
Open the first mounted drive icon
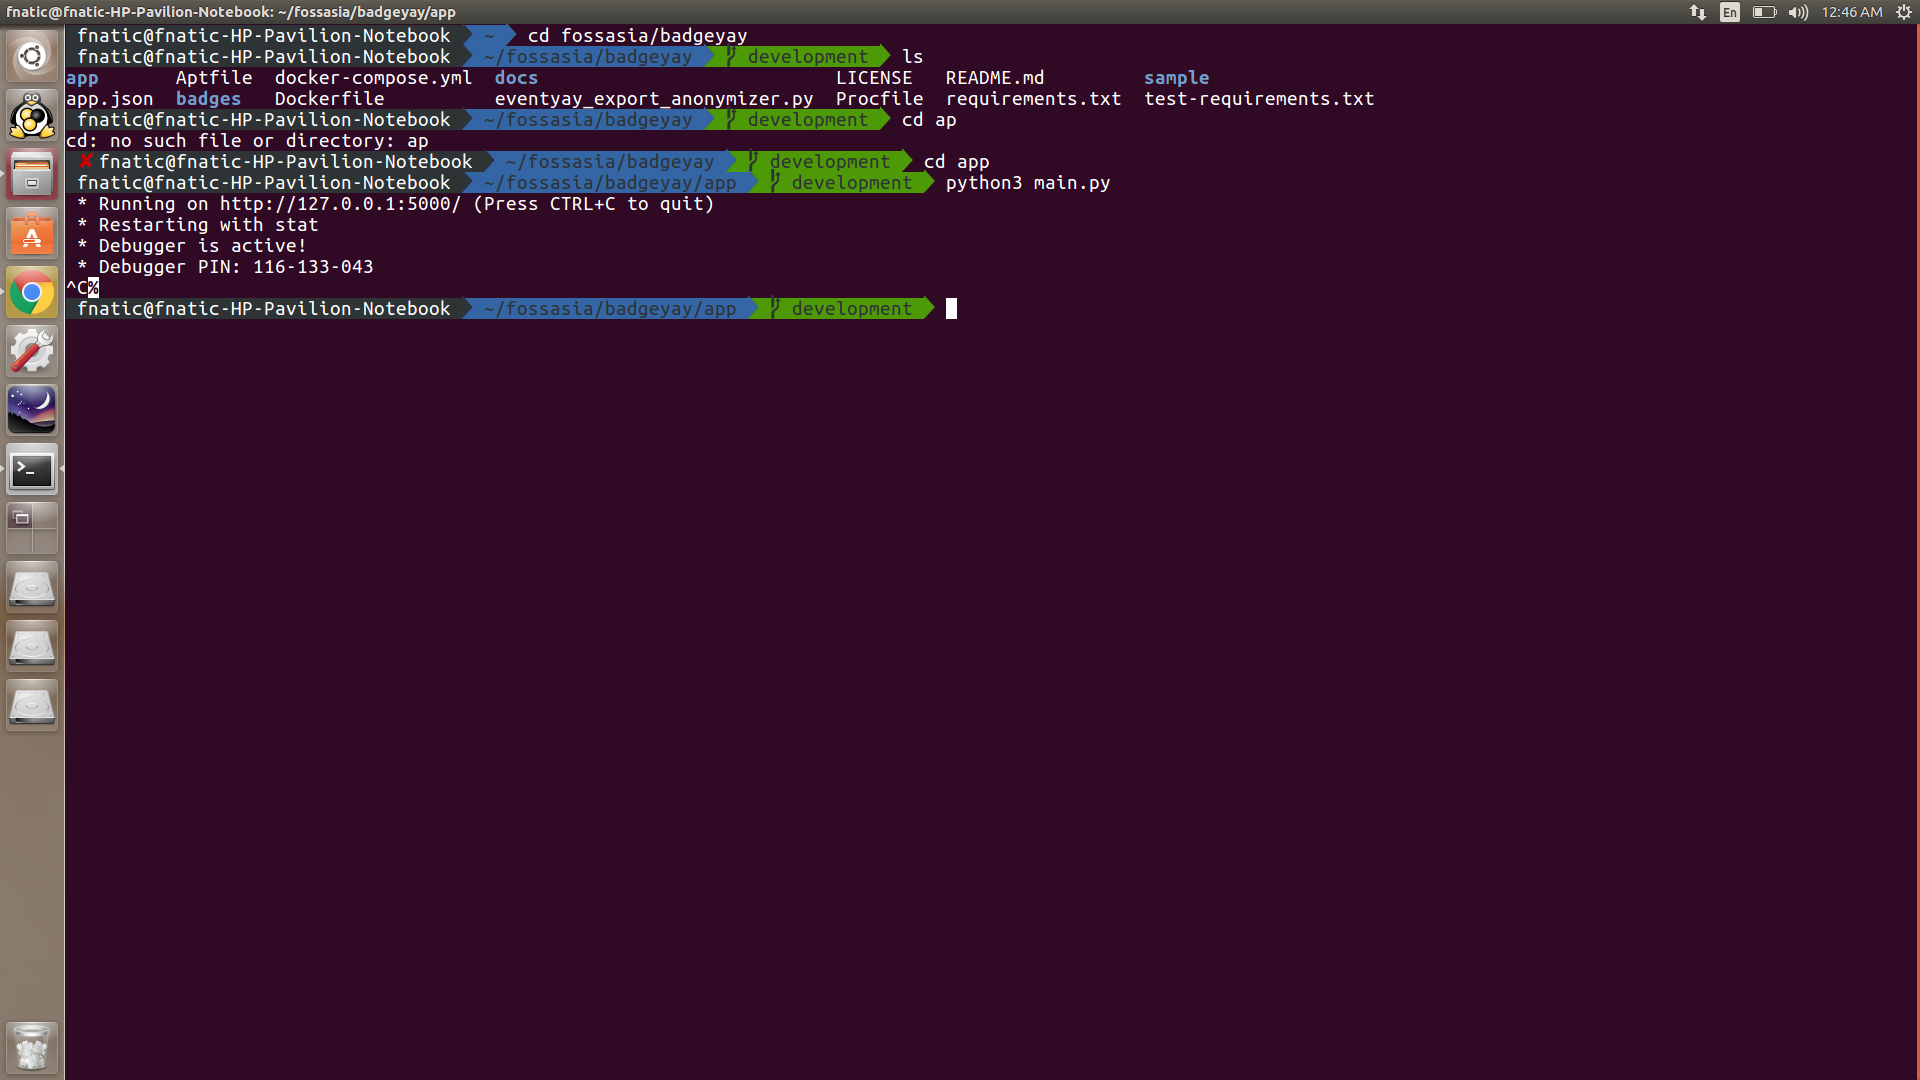(x=32, y=587)
